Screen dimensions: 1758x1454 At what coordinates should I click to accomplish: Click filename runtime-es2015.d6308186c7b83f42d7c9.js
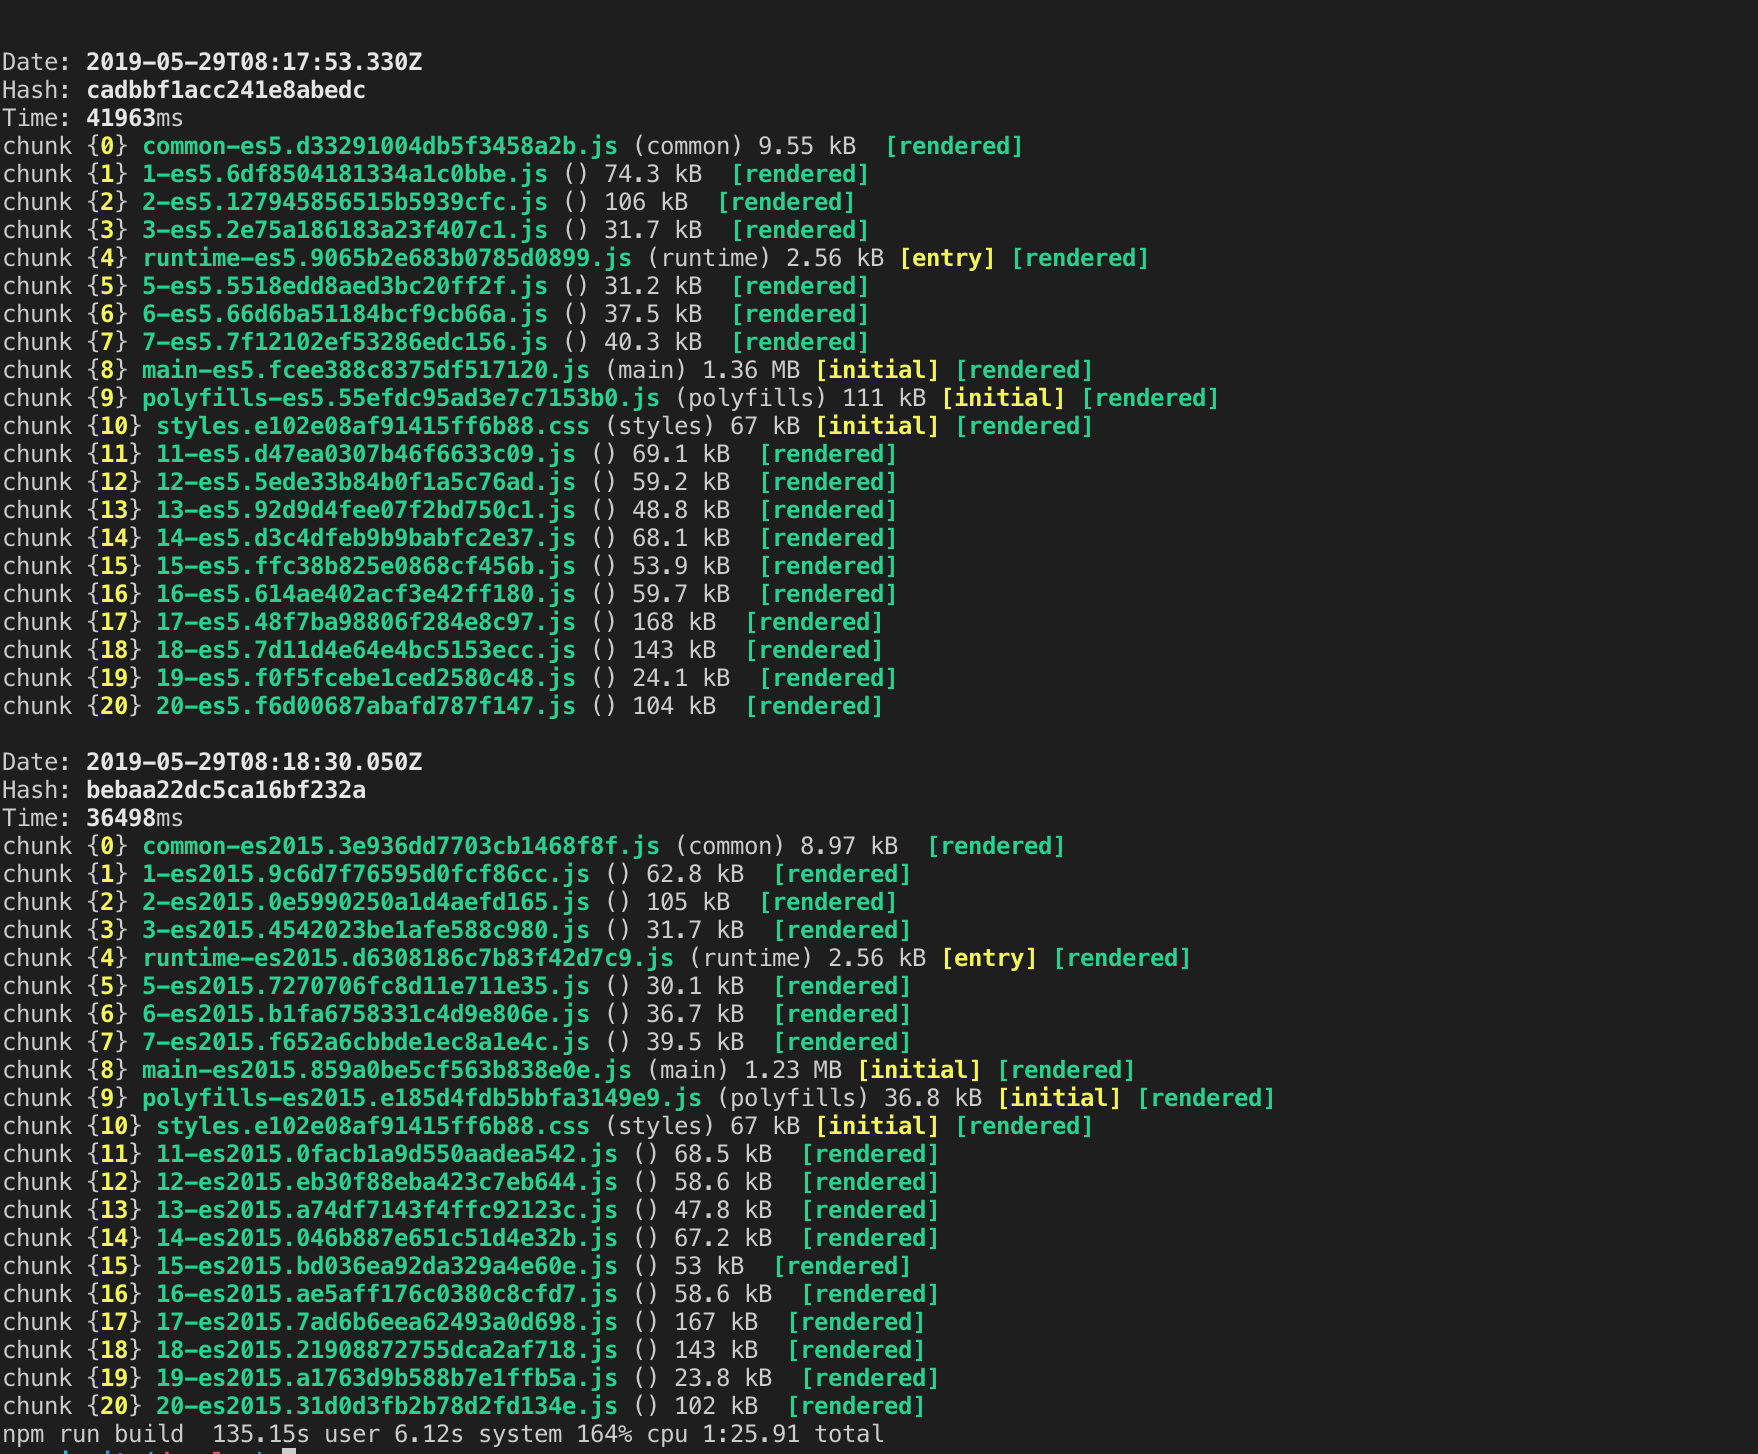coord(408,958)
